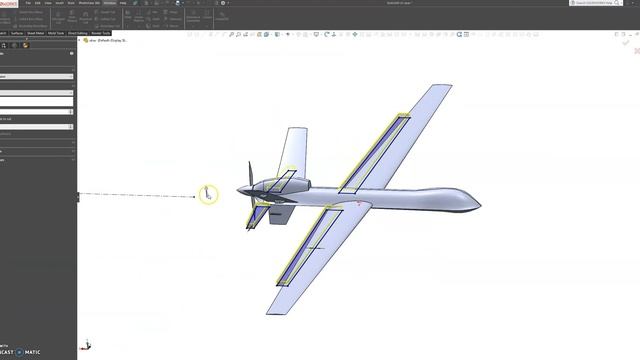Switch to the Surfaces tab
Screen dimensions: 640x360
(17, 33)
